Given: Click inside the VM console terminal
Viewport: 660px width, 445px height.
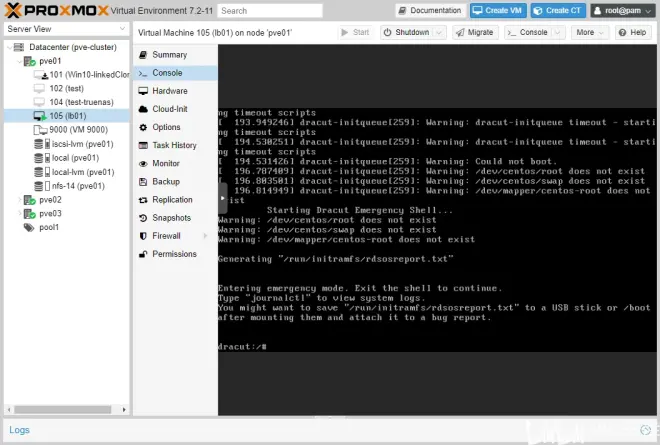Looking at the screenshot, I should (x=437, y=229).
